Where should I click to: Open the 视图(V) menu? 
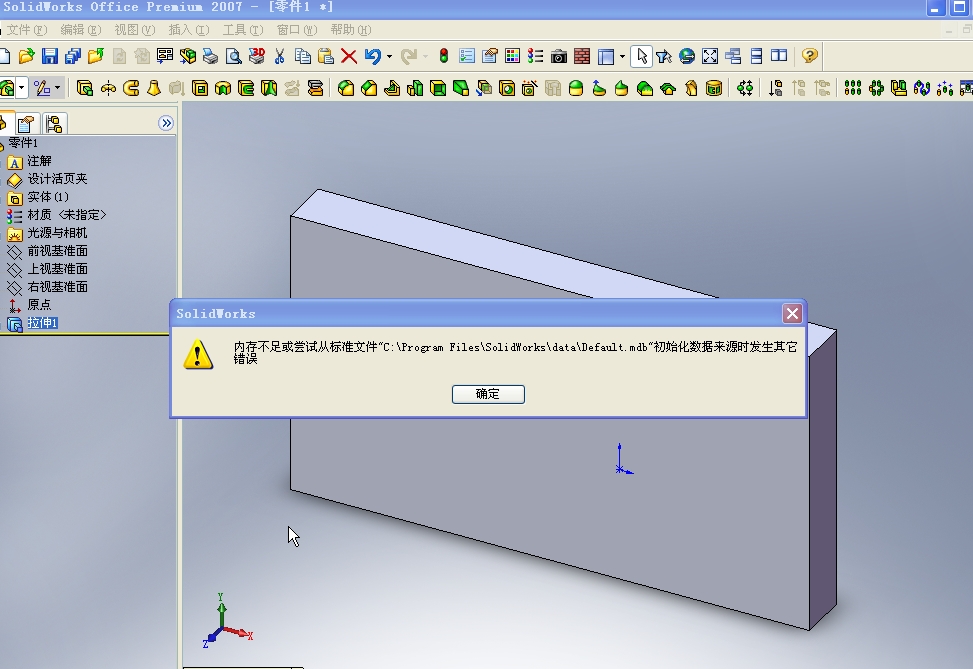[135, 30]
